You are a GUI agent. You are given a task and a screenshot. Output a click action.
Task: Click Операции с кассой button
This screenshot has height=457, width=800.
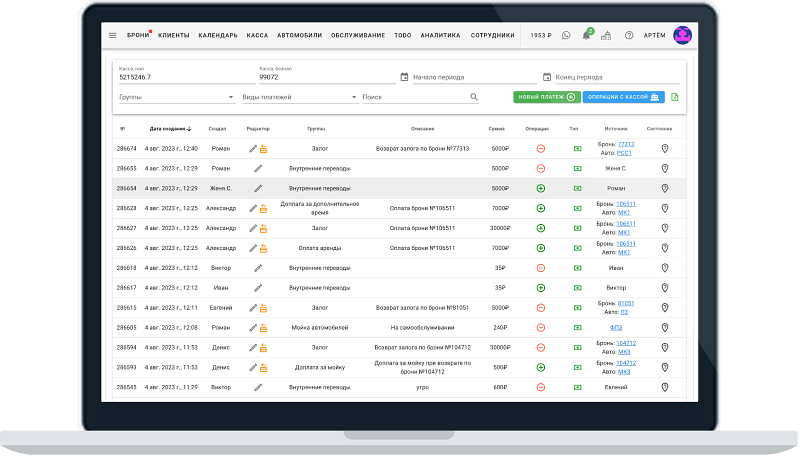click(x=623, y=97)
